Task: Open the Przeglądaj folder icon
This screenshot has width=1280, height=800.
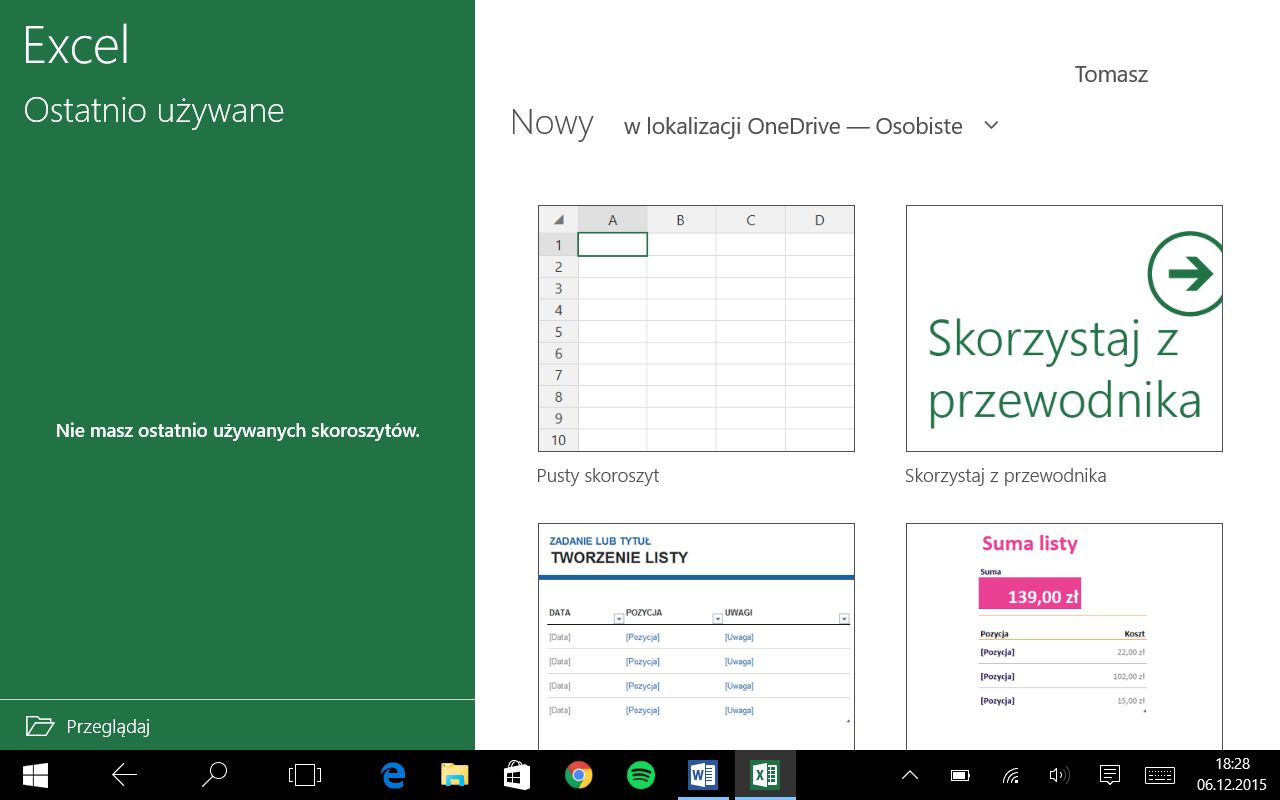Action: pyautogui.click(x=39, y=726)
